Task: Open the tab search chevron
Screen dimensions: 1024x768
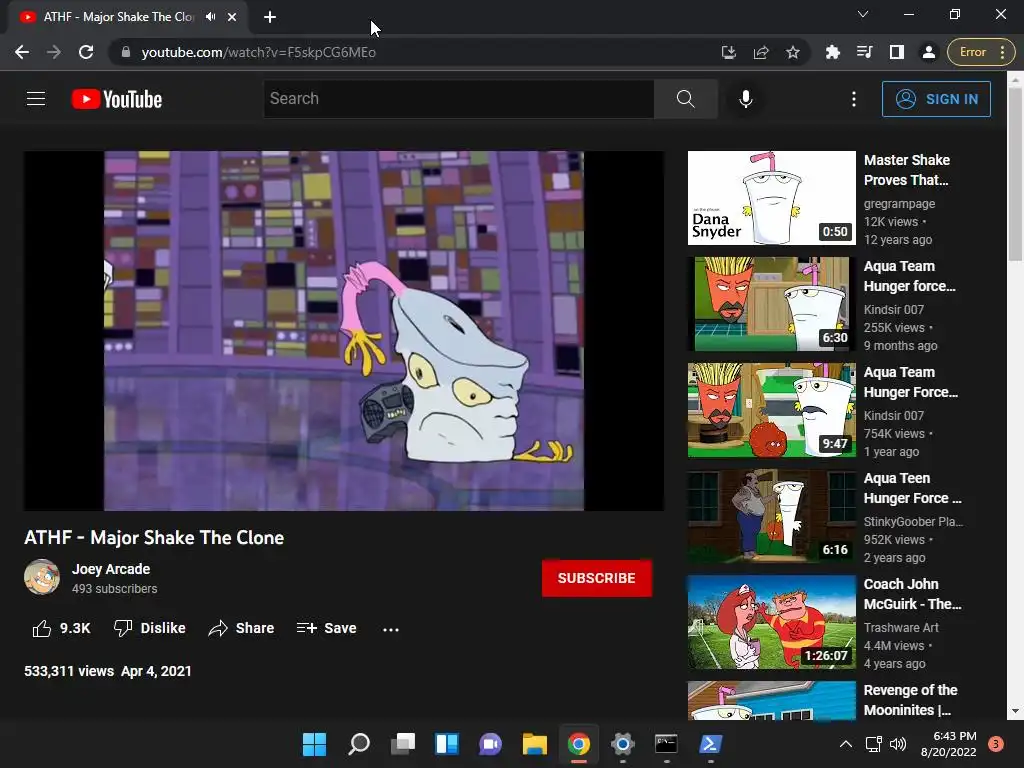Action: click(x=863, y=14)
